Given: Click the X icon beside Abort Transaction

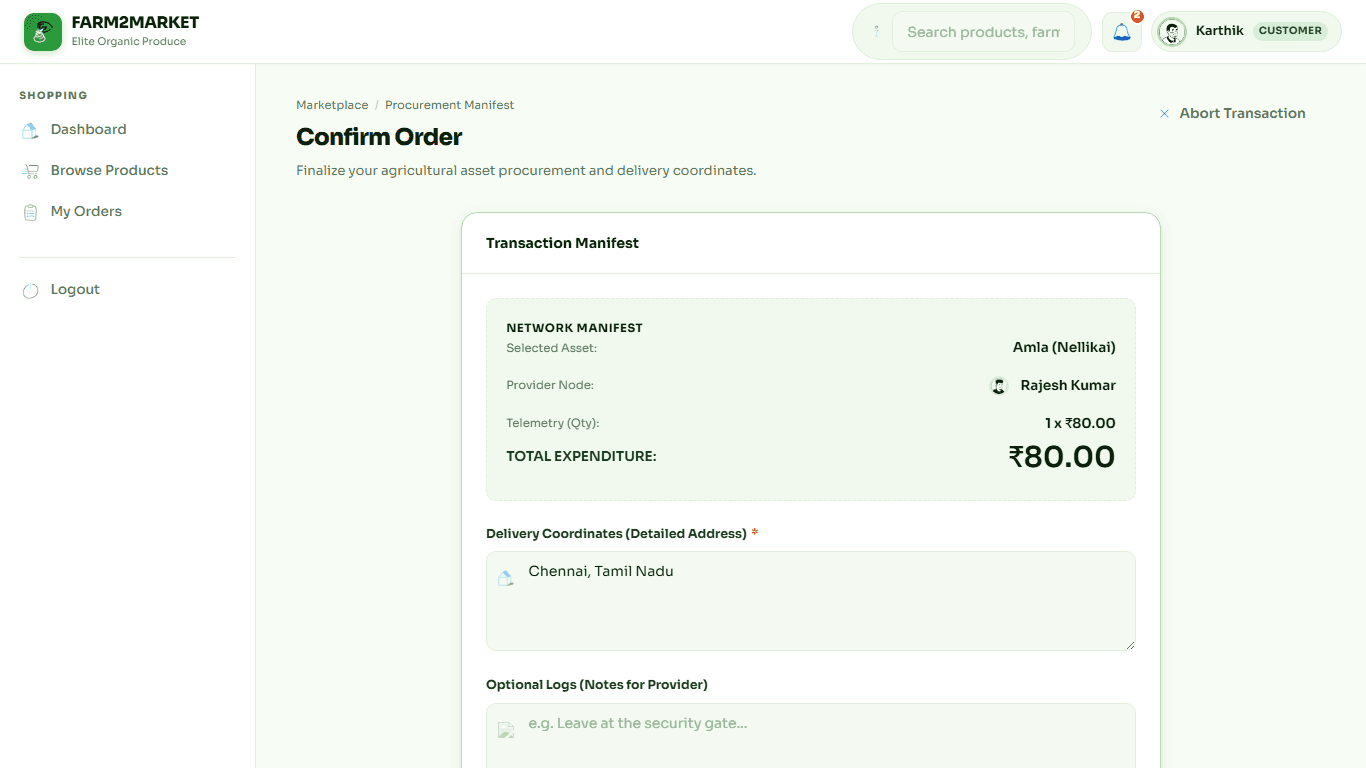Looking at the screenshot, I should pos(1164,114).
